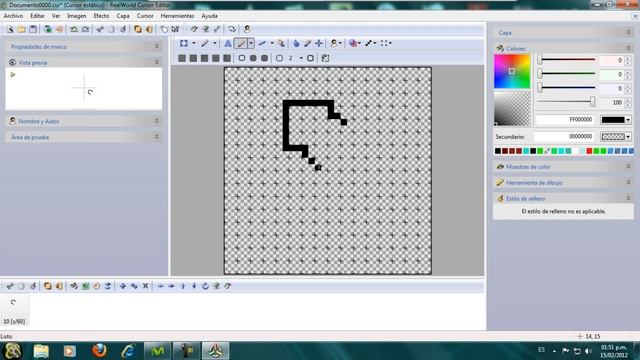Click the play triangle in preview panel
Image resolution: width=640 pixels, height=360 pixels.
pos(13,75)
